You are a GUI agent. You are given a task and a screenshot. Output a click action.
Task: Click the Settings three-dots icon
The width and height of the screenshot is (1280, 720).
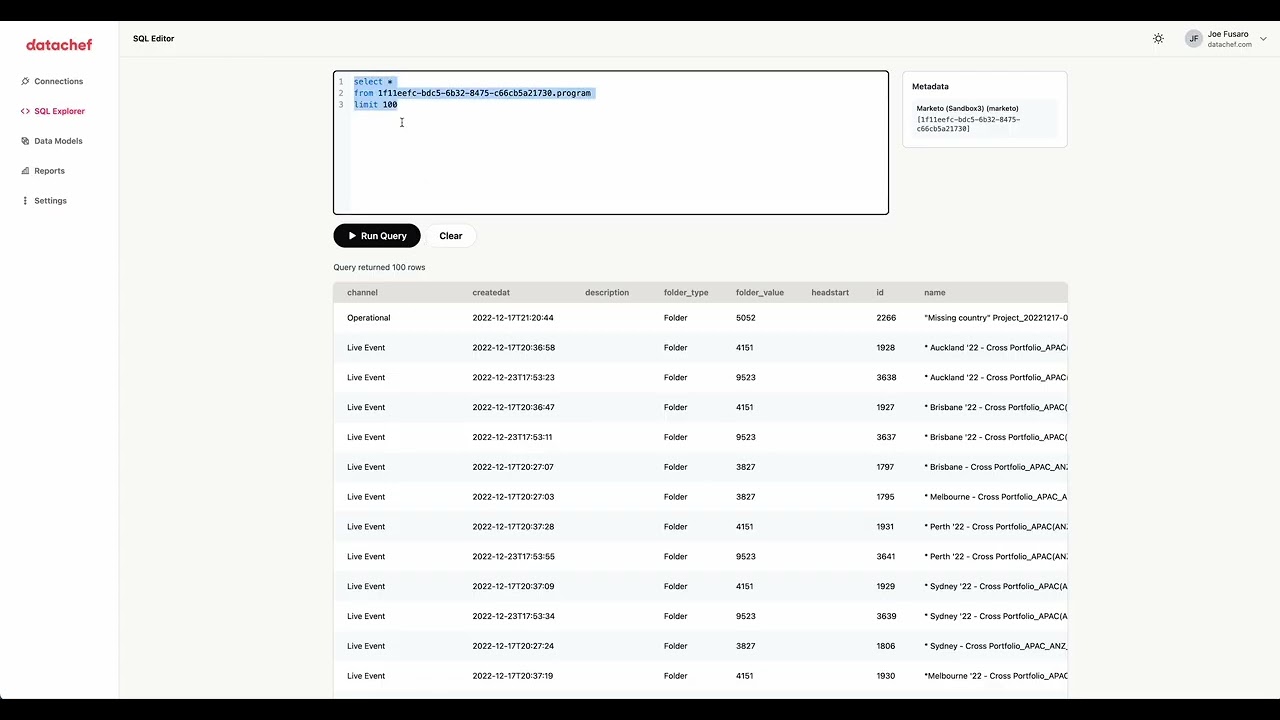point(25,201)
